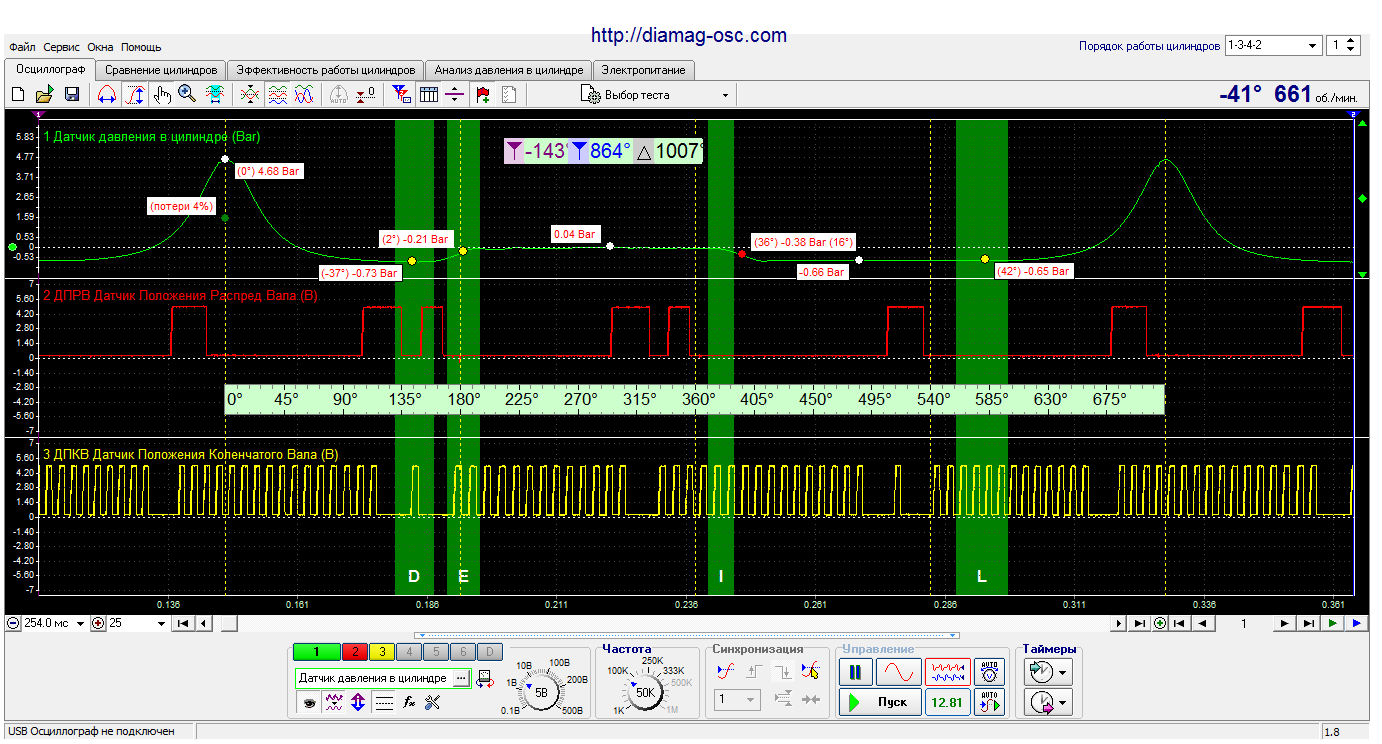
Task: Select the horizontal measure arc tool
Action: click(x=107, y=94)
